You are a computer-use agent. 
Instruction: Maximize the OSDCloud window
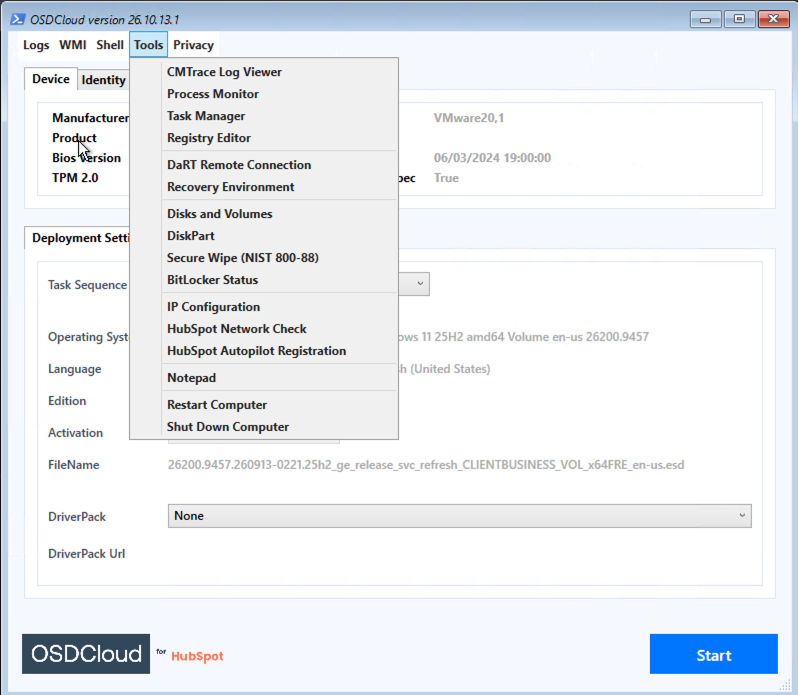coord(739,19)
